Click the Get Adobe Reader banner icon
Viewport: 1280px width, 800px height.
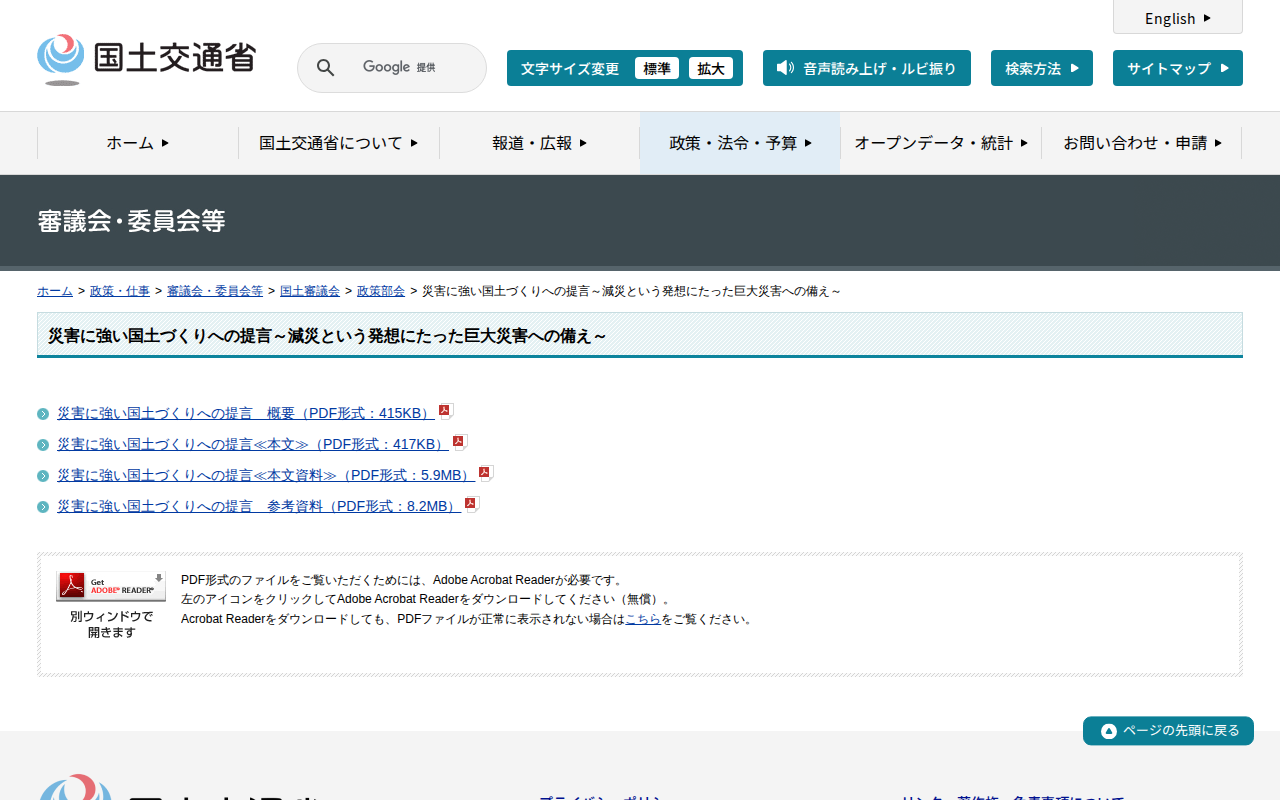[x=111, y=586]
